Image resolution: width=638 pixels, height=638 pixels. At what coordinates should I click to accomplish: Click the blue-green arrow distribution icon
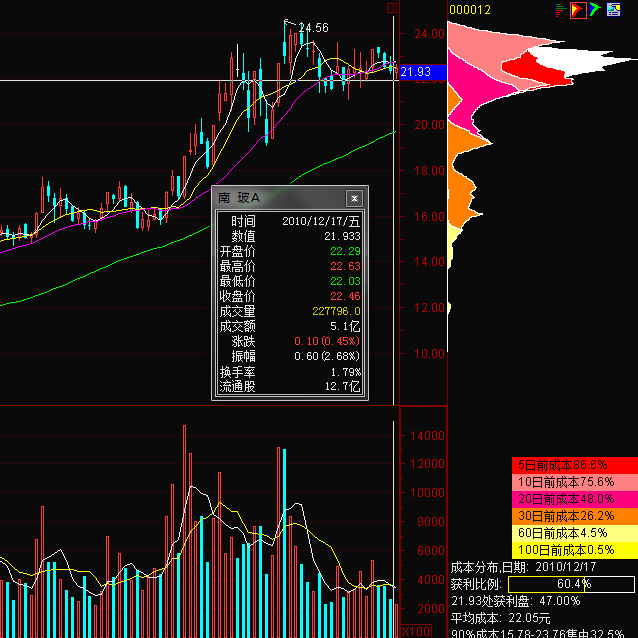point(595,10)
